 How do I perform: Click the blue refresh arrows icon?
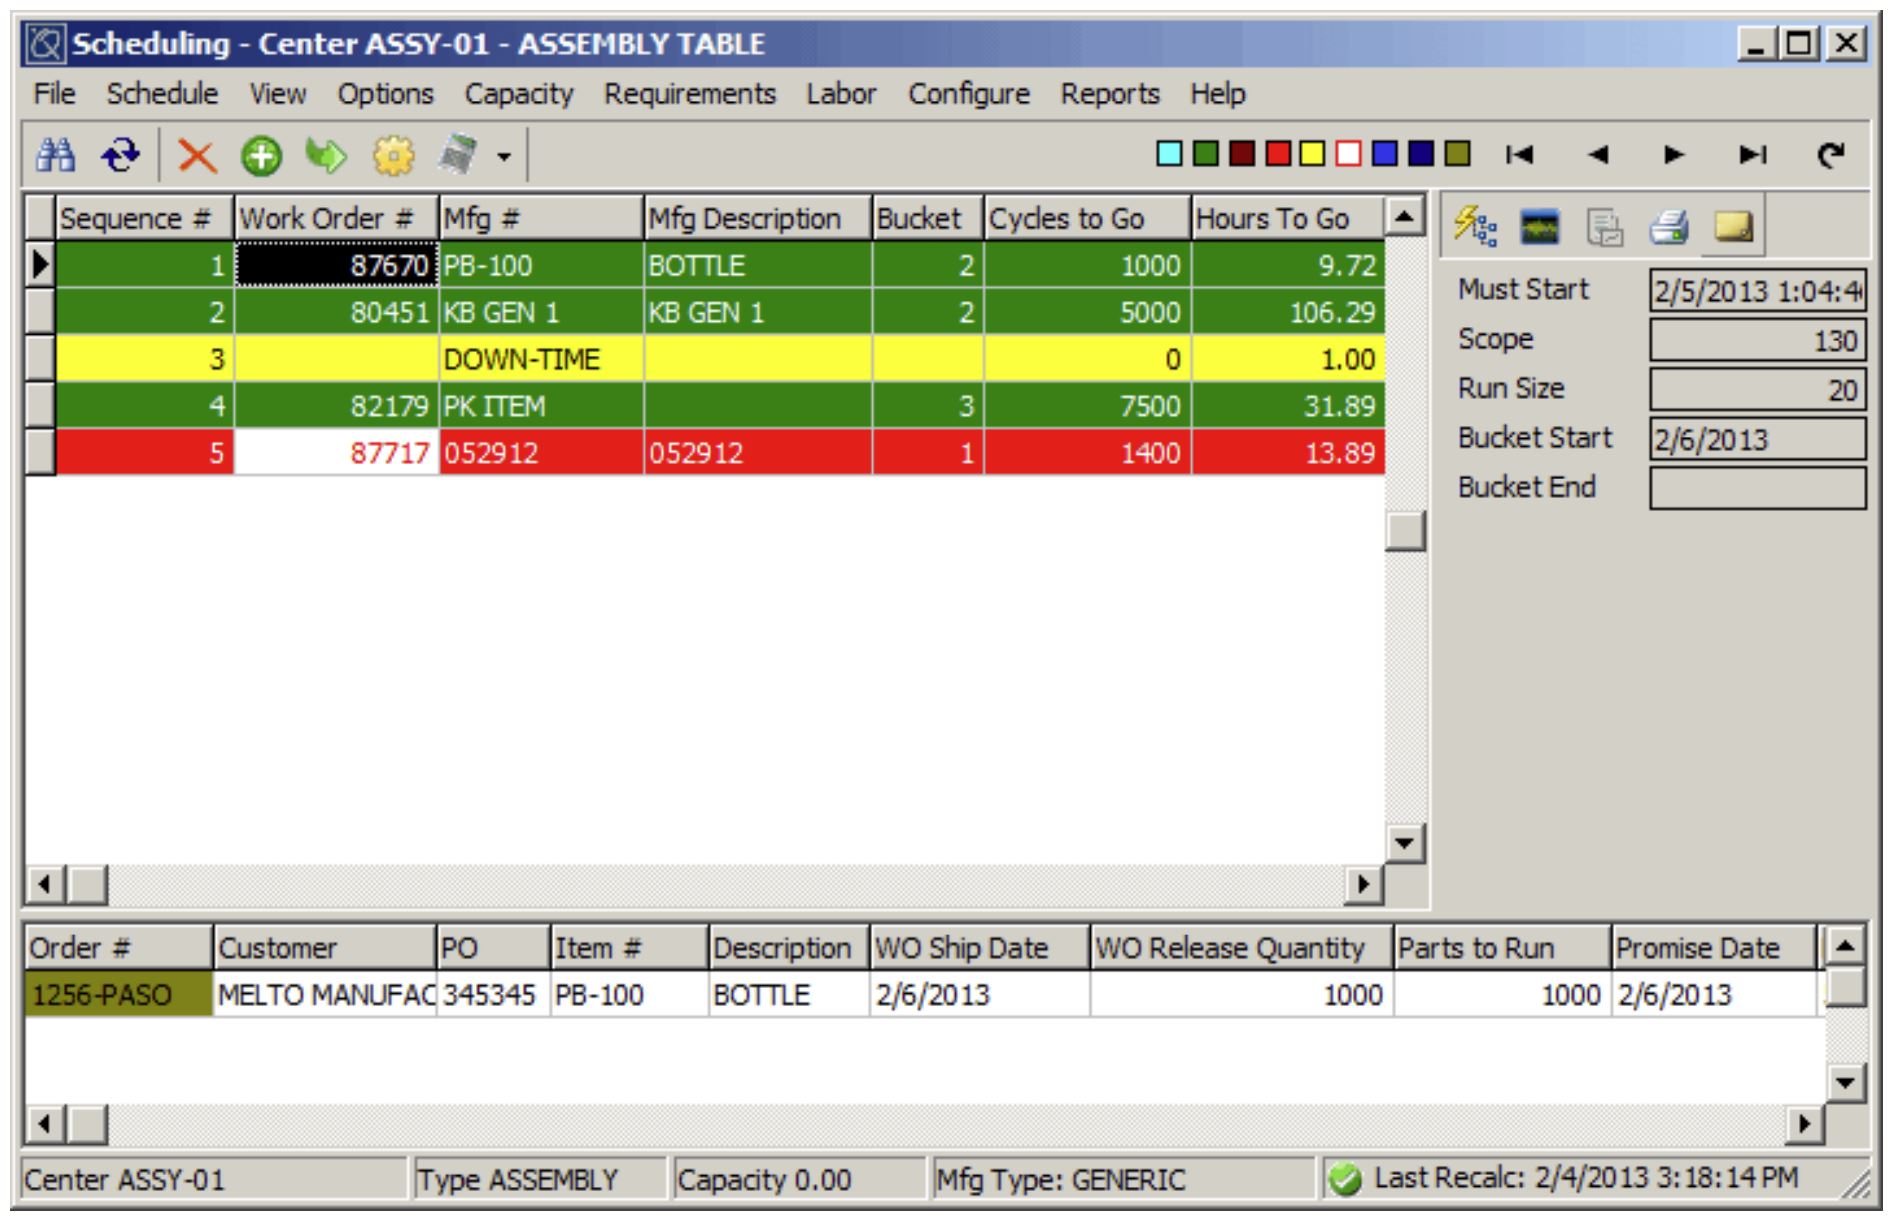tap(121, 155)
